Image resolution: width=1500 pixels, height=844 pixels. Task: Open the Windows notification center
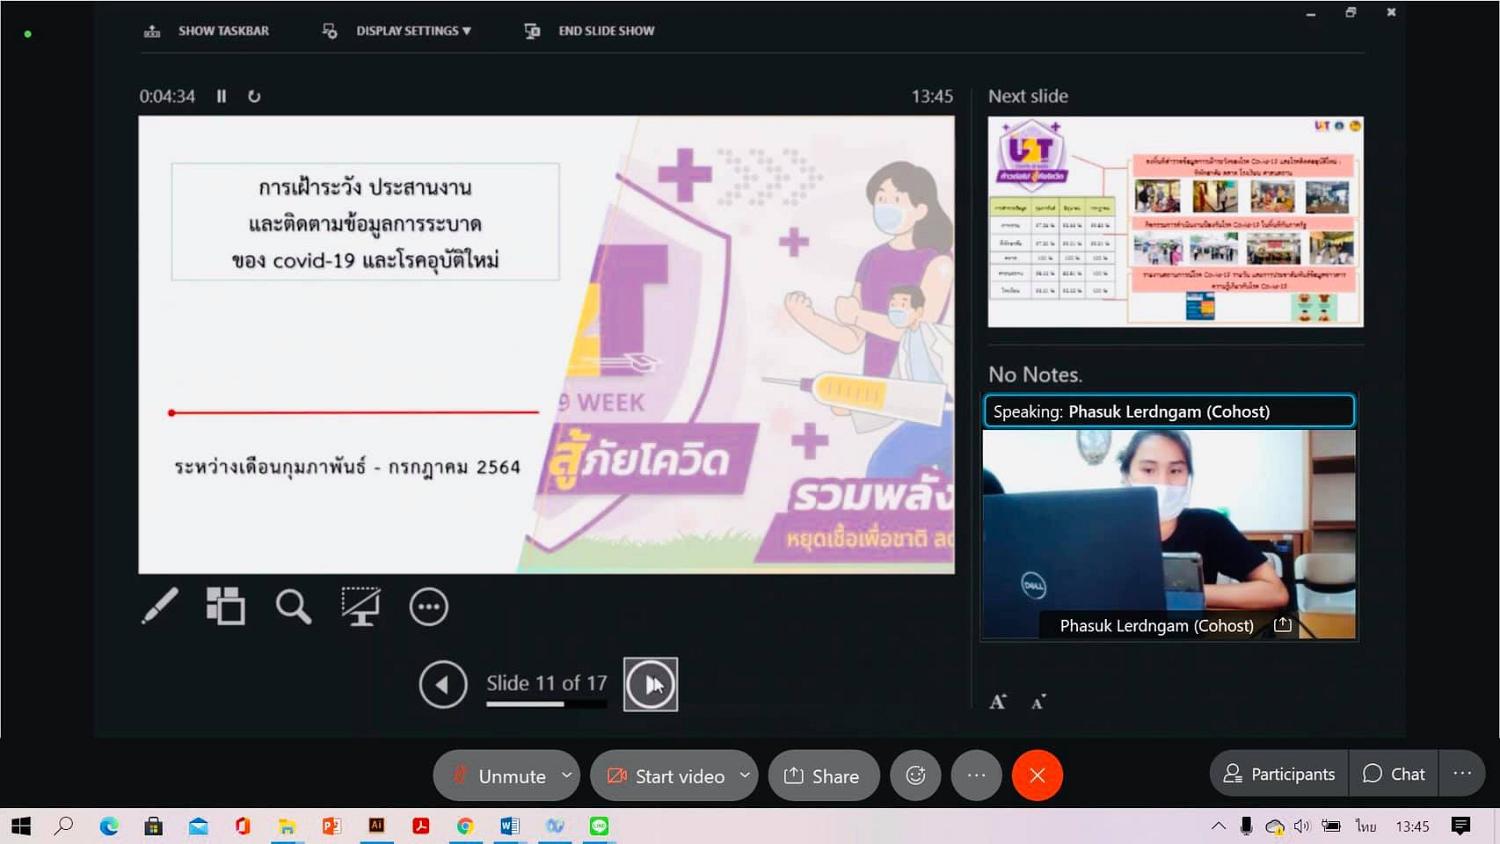[1461, 826]
